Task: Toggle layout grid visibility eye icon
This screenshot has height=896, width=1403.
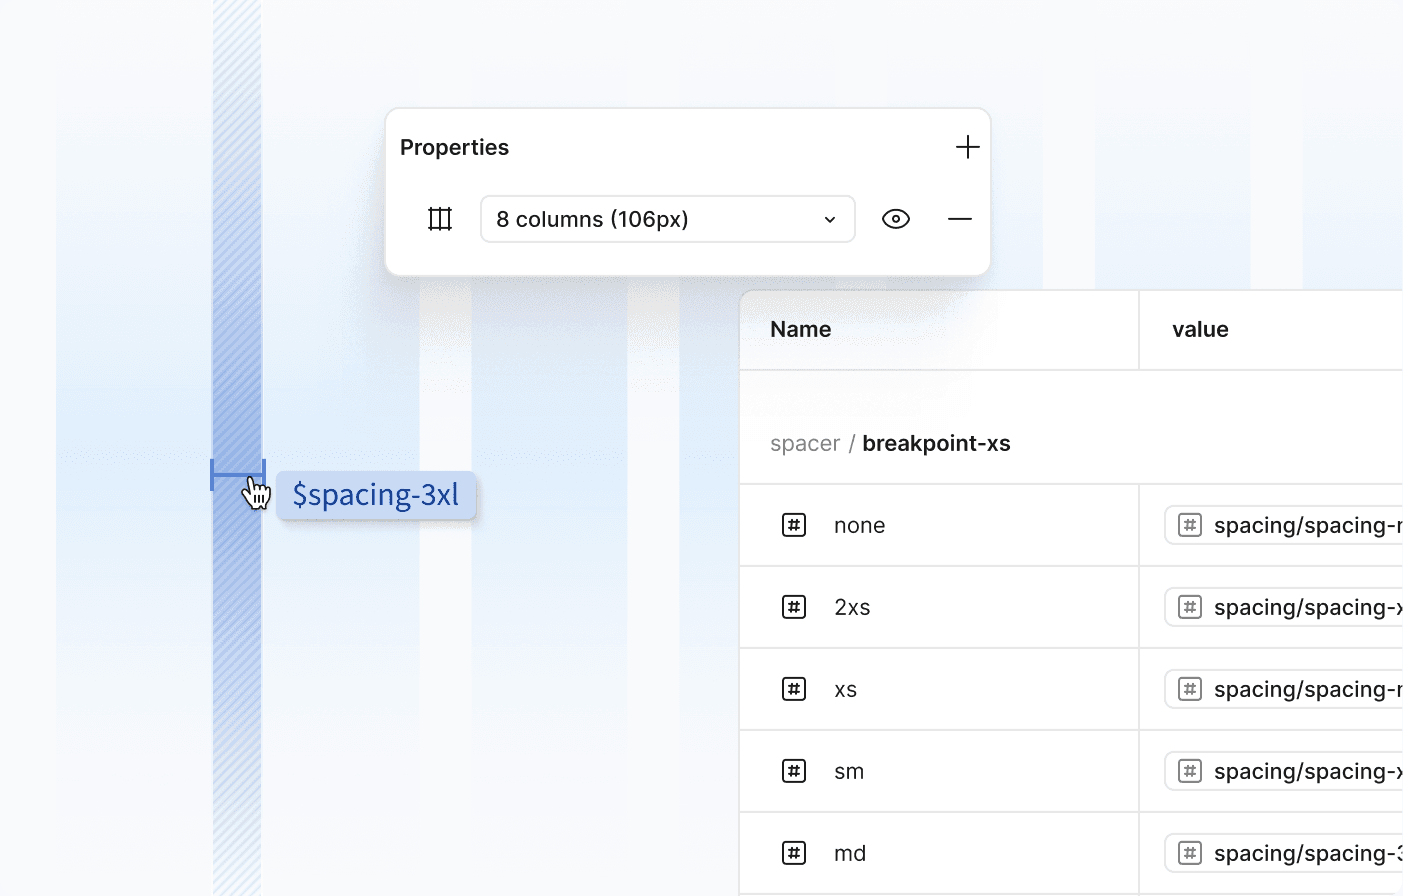Action: 896,219
